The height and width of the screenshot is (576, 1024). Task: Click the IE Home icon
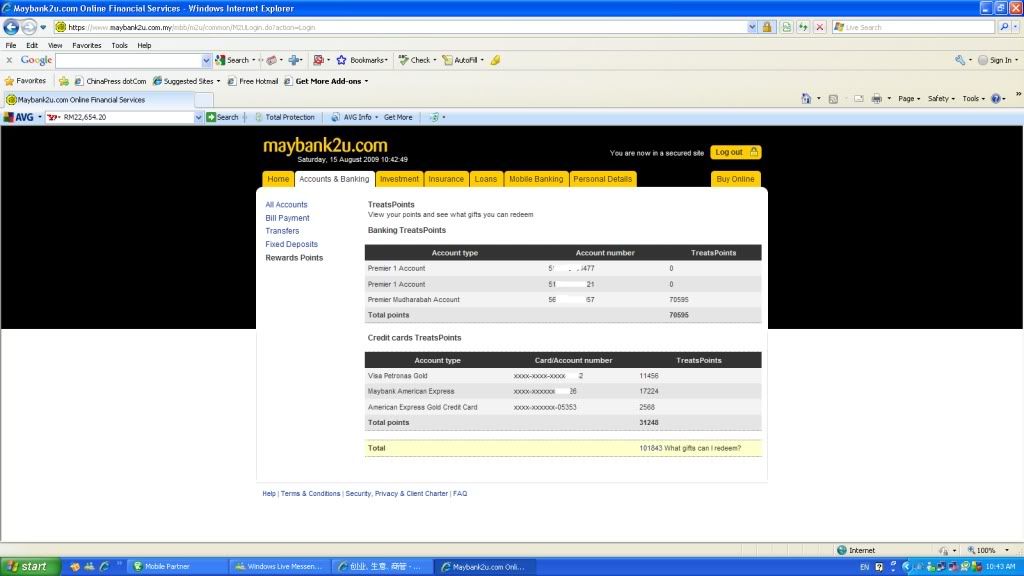tap(806, 99)
